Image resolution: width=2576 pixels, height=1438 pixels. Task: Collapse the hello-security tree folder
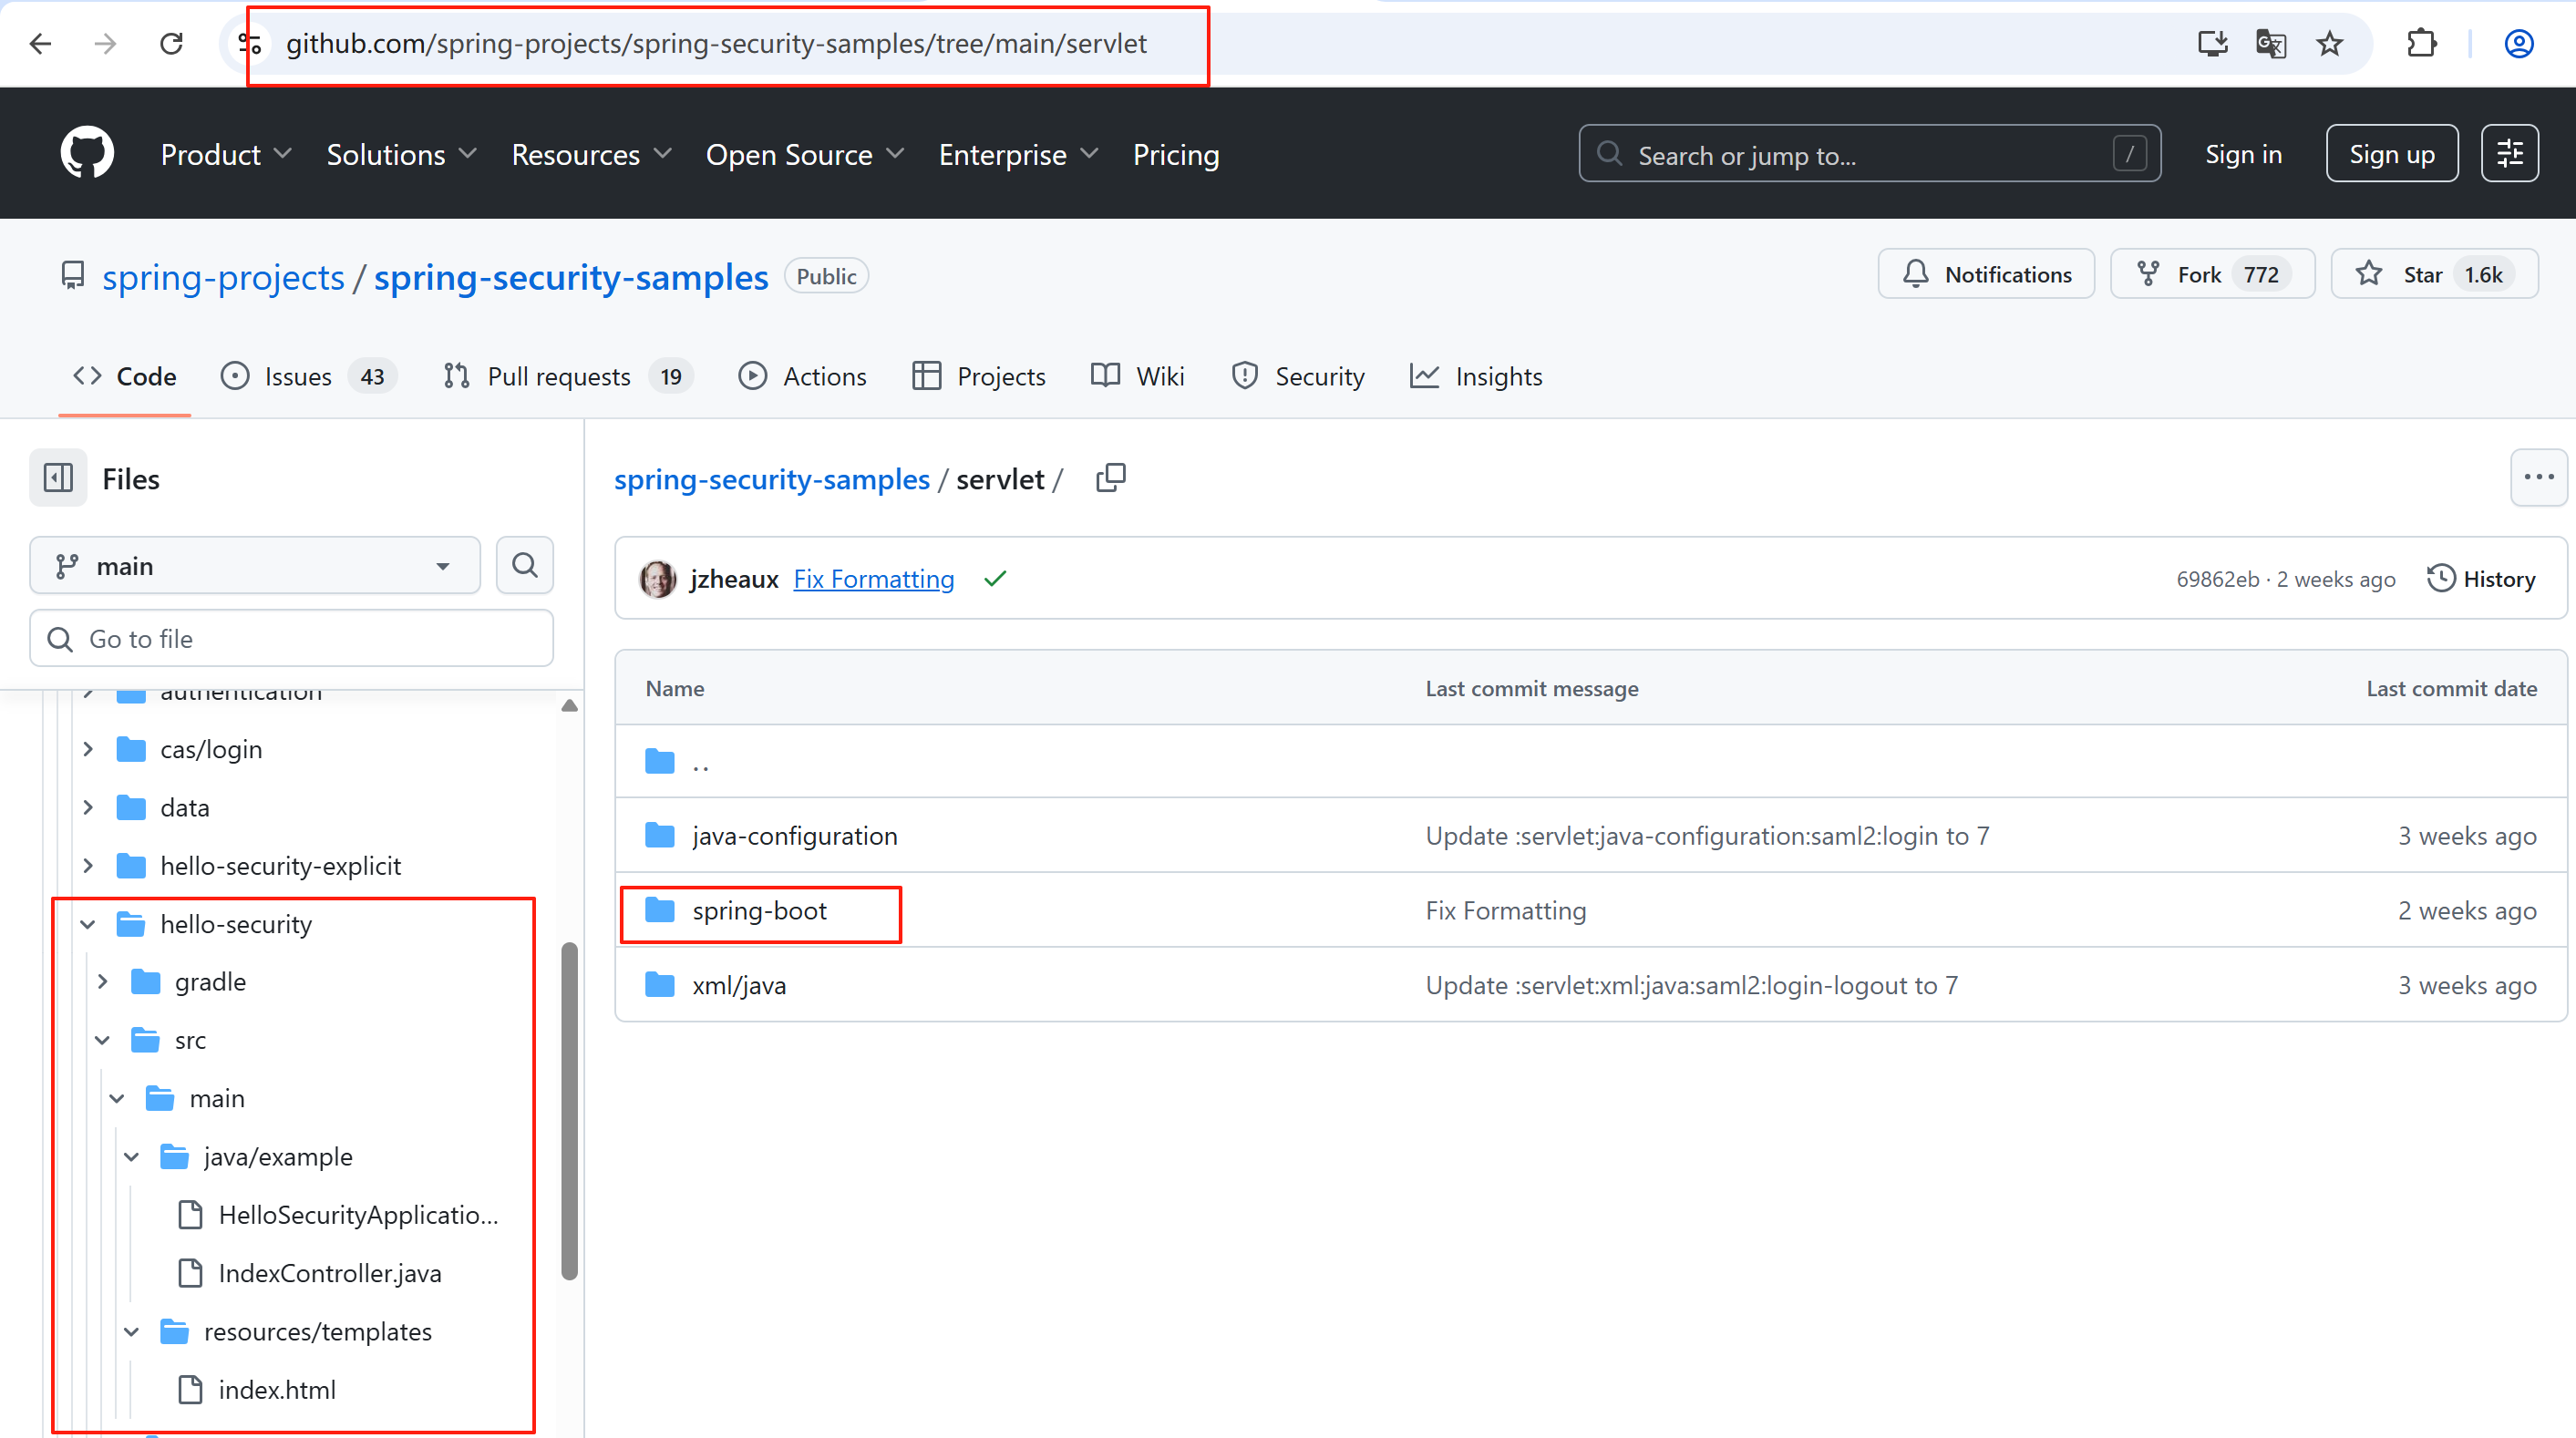coord(88,924)
